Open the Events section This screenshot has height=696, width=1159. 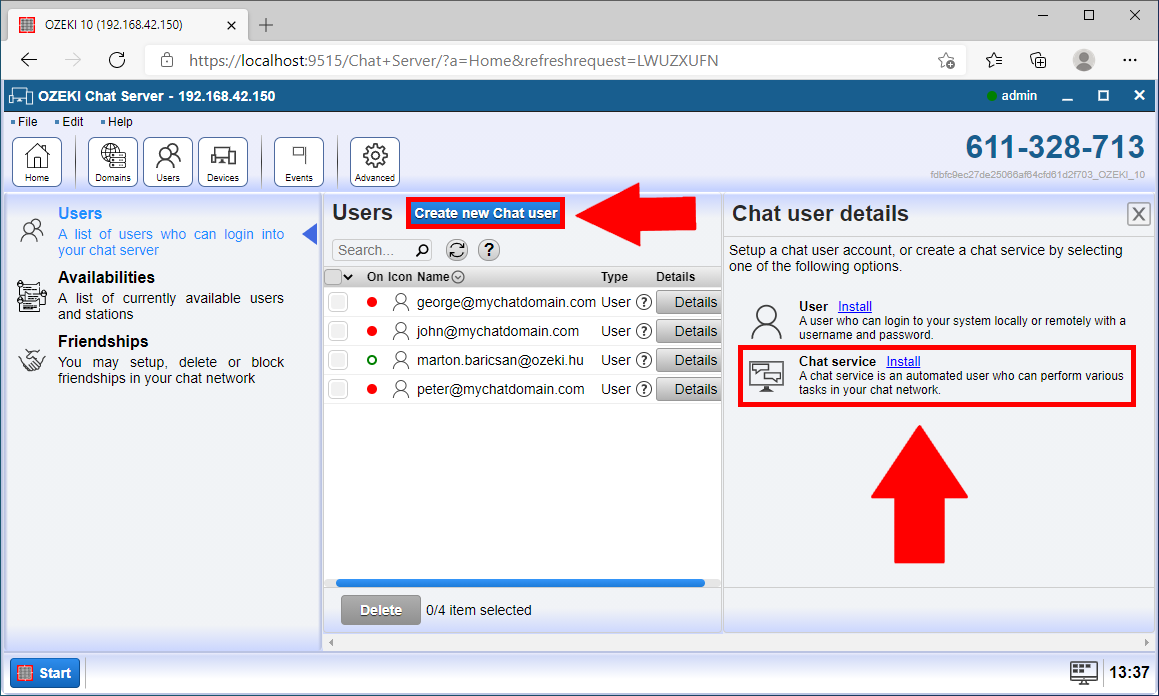[298, 160]
